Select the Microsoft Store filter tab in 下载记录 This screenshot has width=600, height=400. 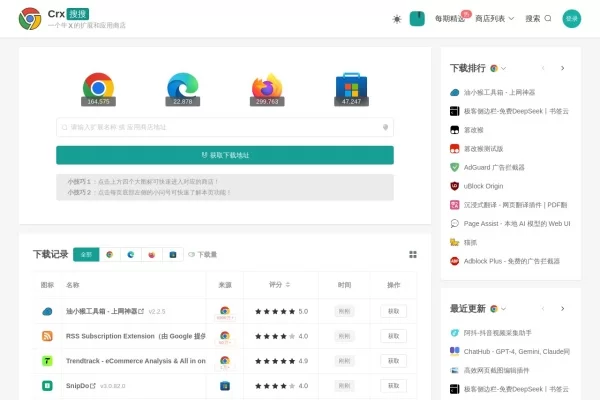coord(173,255)
